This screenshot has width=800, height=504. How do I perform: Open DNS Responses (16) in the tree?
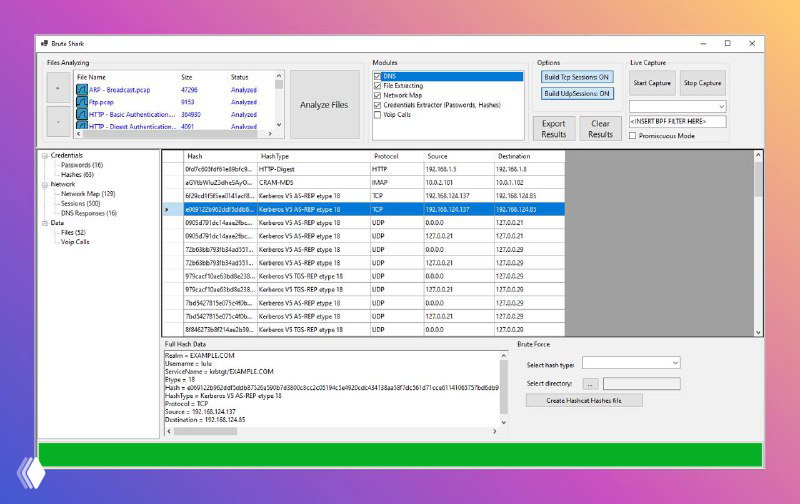[x=89, y=213]
